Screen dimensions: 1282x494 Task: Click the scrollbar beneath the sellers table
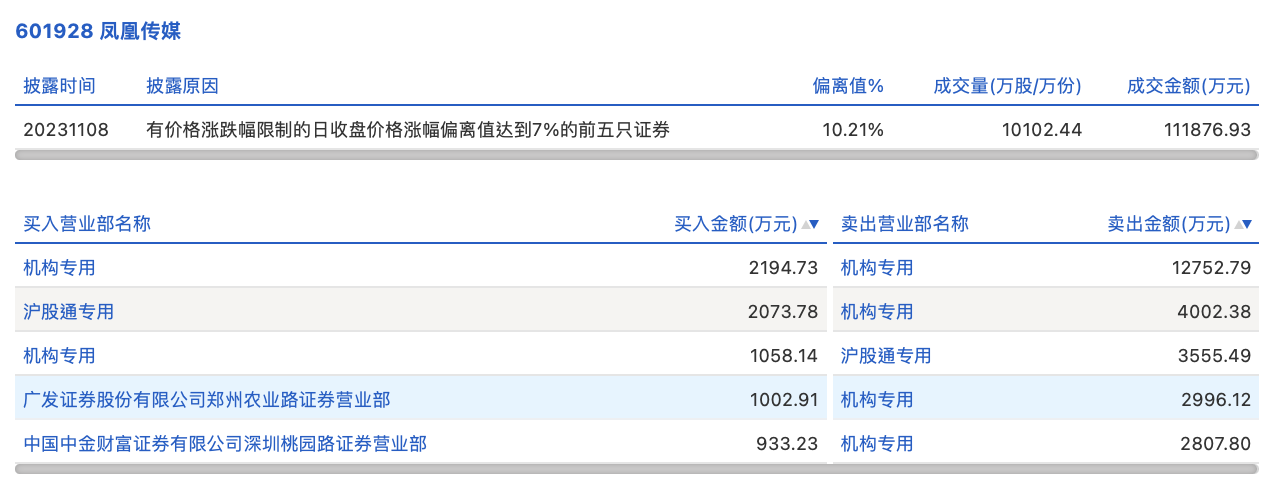[x=1046, y=468]
